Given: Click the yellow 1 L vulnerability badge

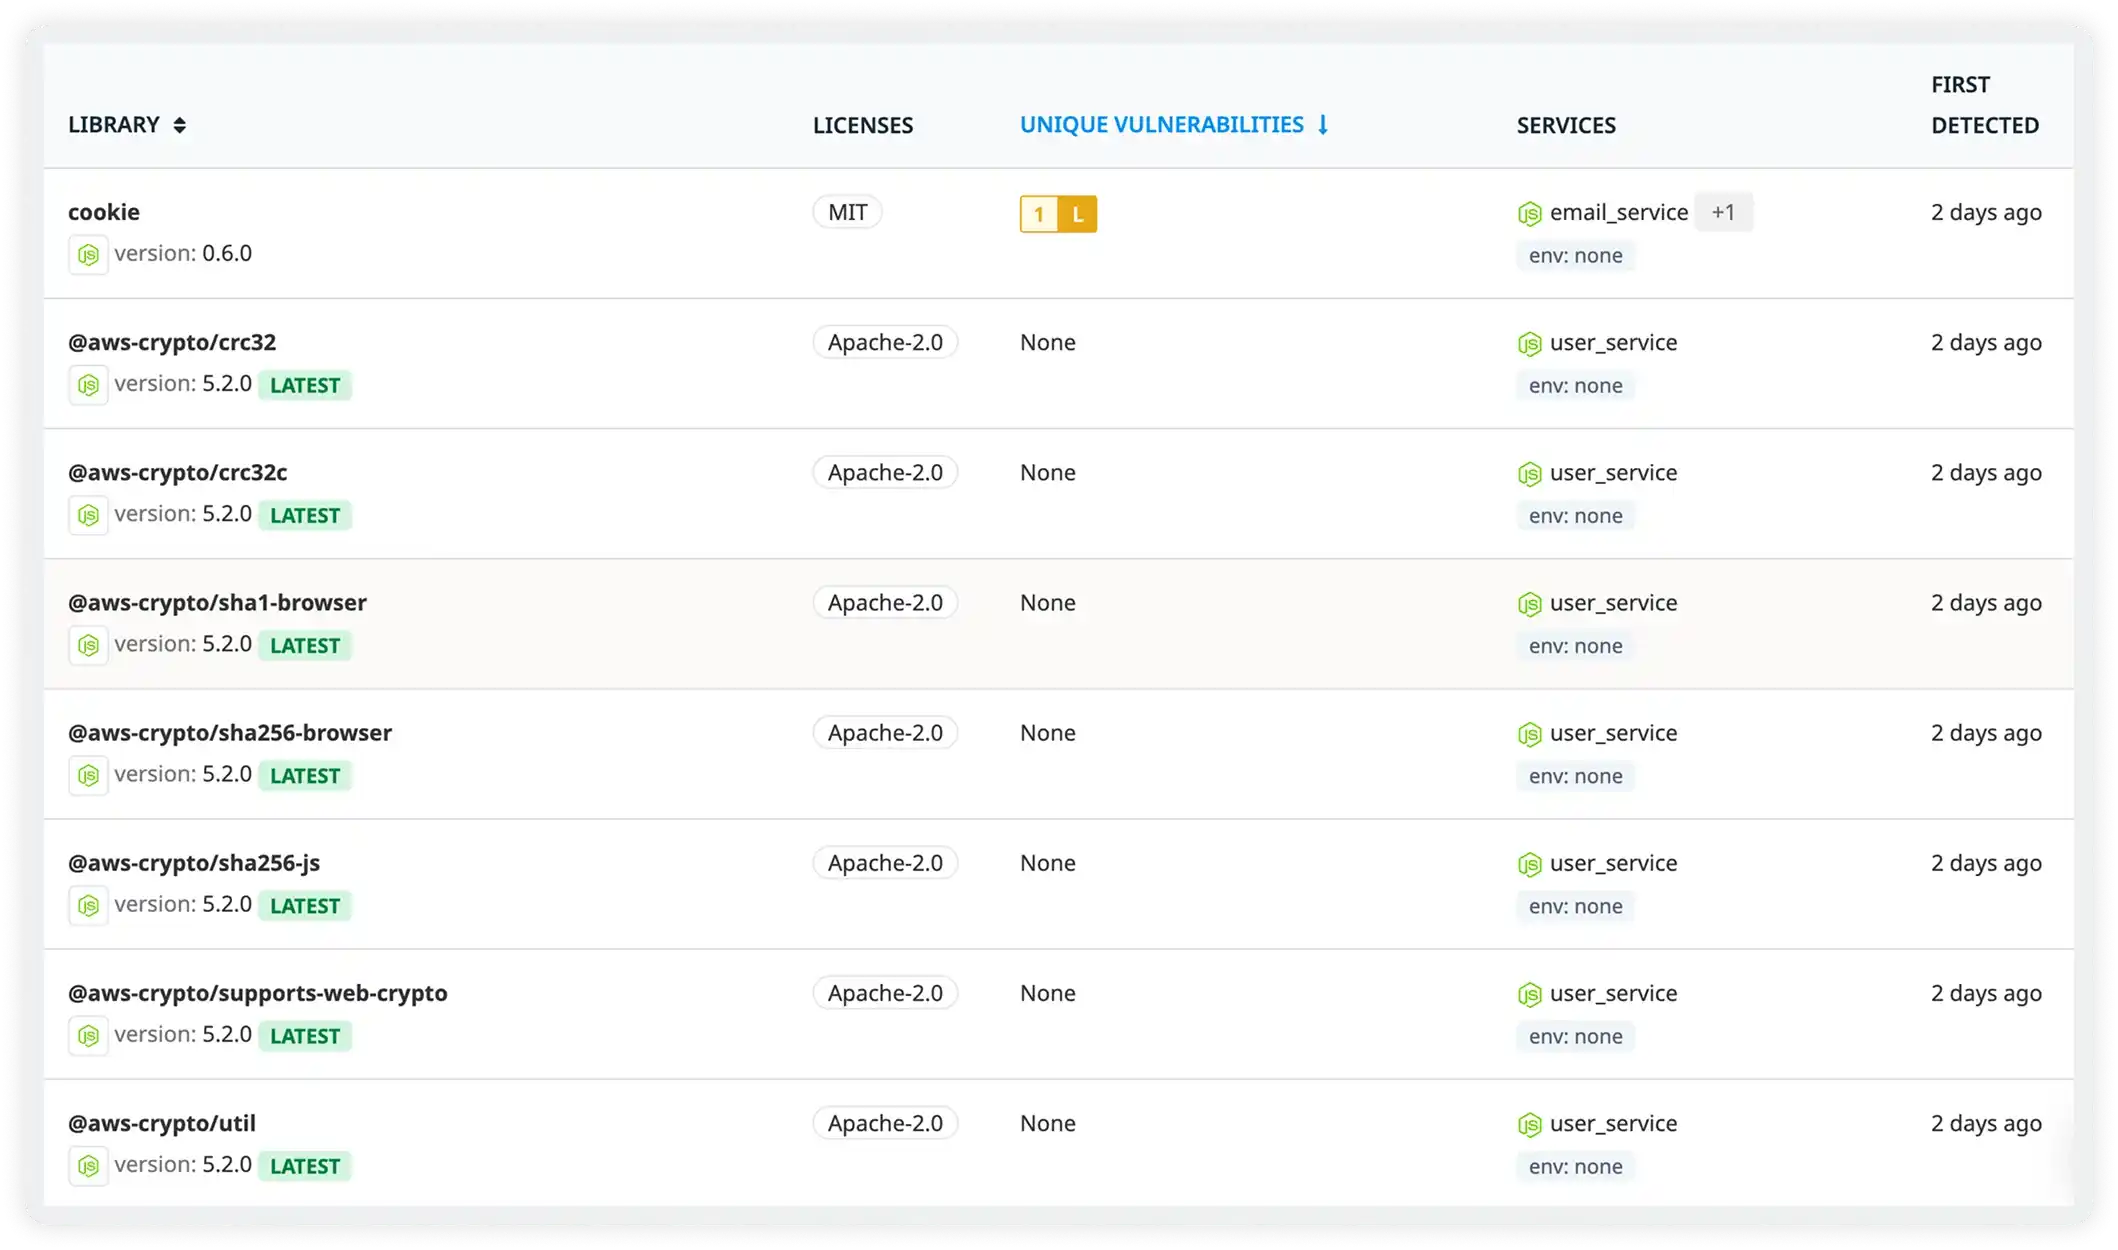Looking at the screenshot, I should (1057, 213).
